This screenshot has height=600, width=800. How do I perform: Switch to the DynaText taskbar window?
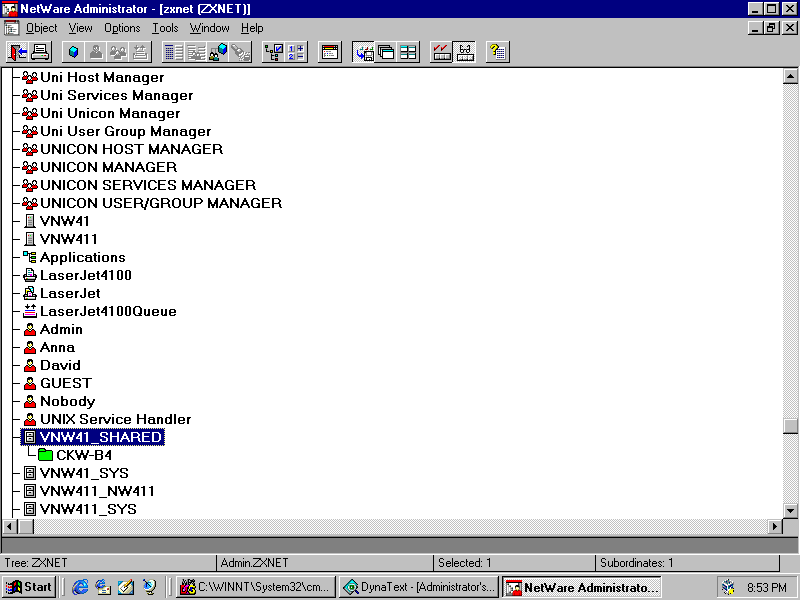[420, 587]
